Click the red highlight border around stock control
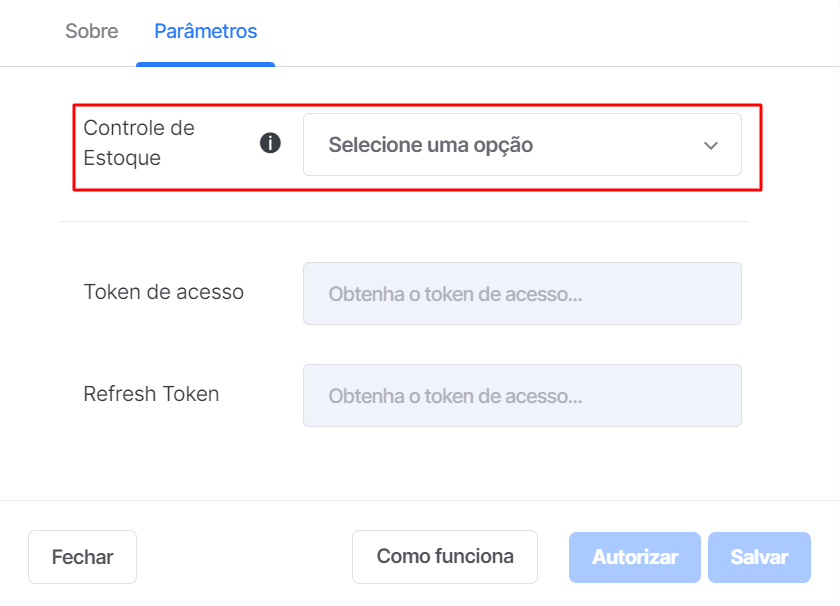 [417, 105]
